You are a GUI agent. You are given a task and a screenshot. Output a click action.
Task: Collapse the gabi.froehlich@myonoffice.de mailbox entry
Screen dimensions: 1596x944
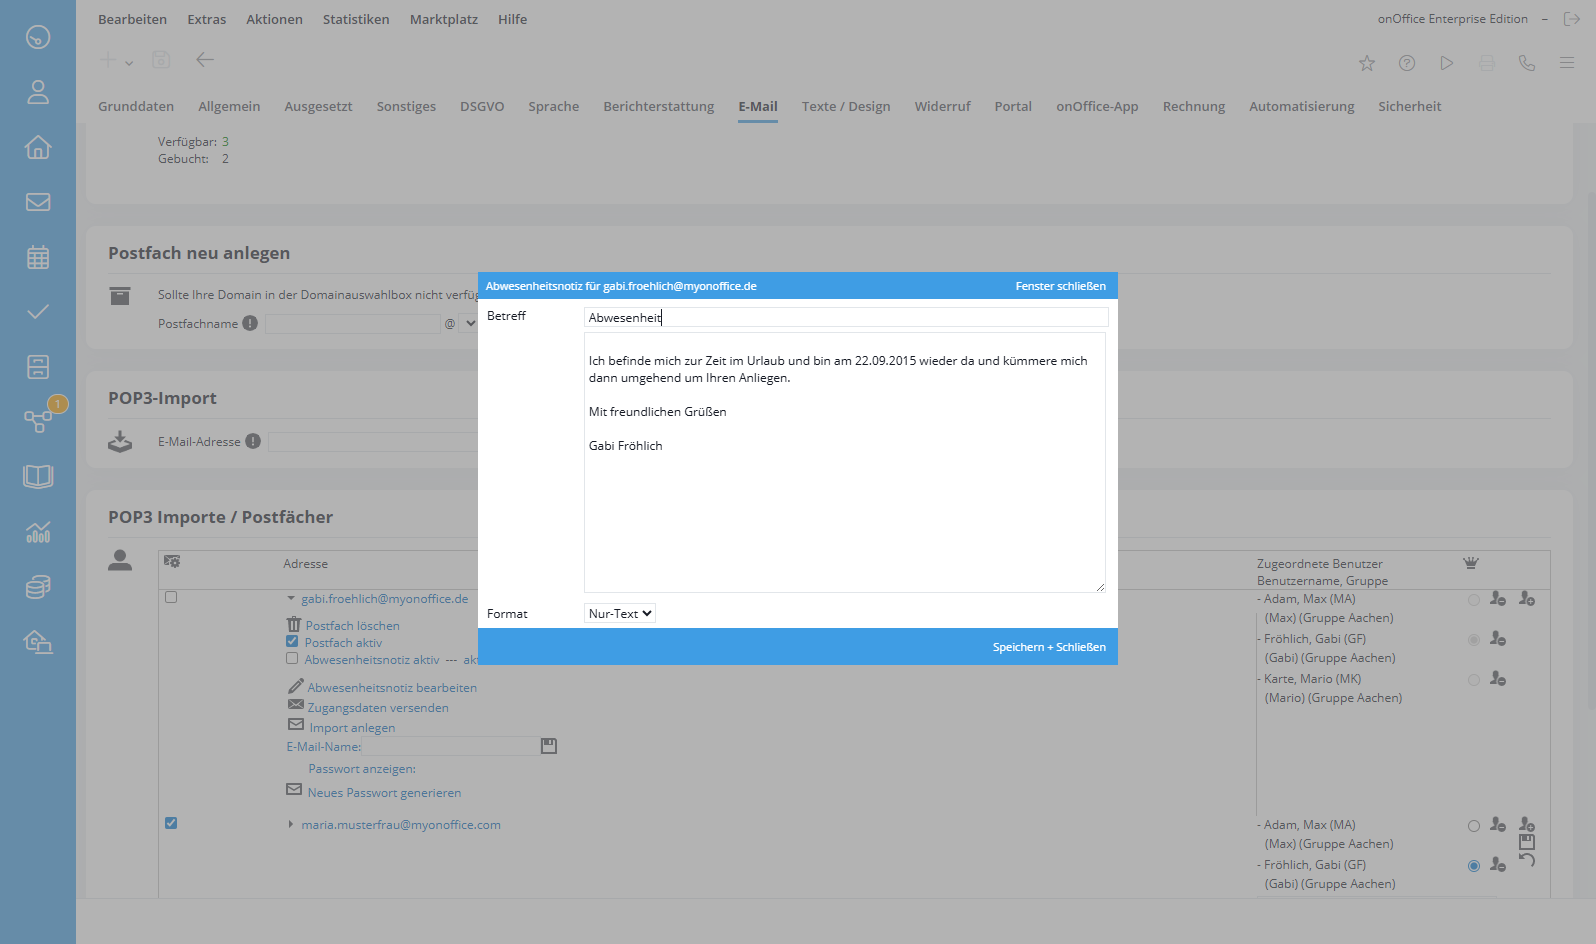[291, 599]
